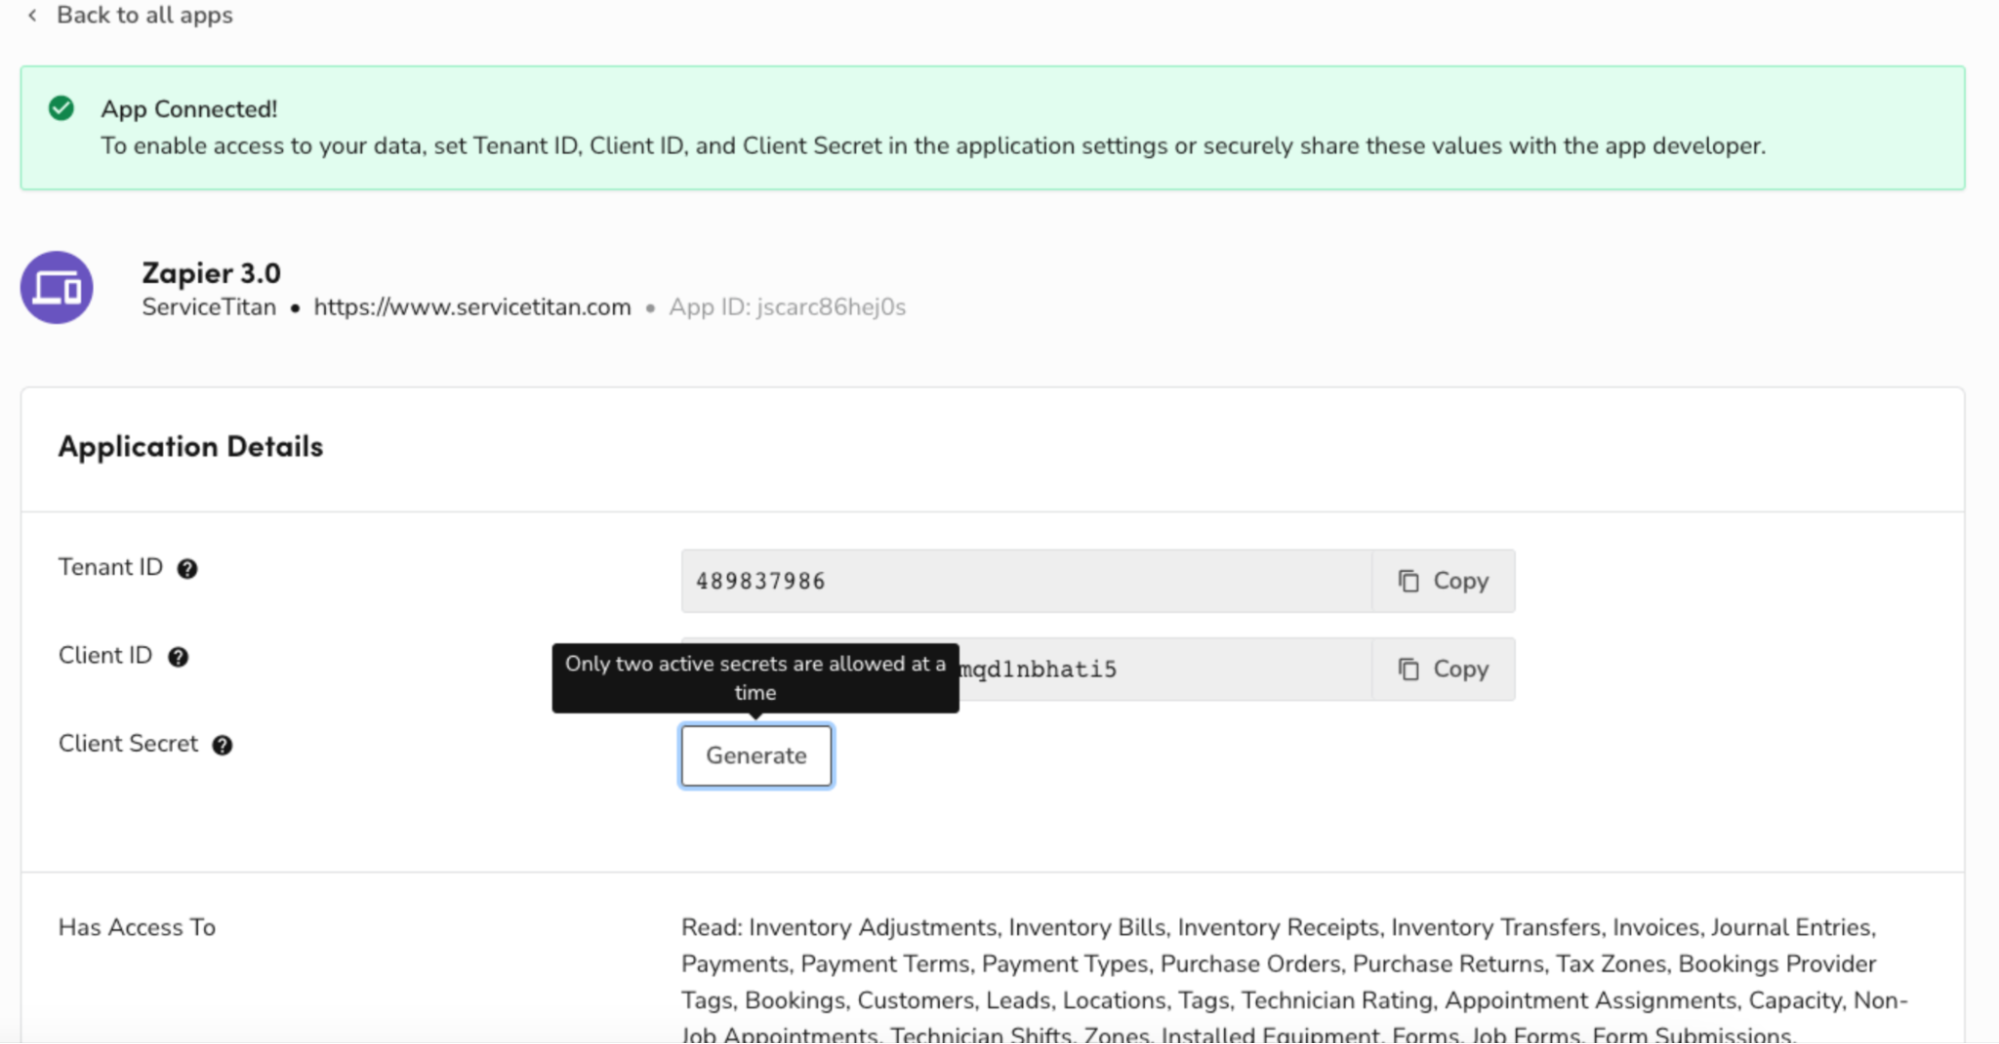Click the App ID jscarc86hej0s text
The height and width of the screenshot is (1044, 1999).
pos(787,307)
